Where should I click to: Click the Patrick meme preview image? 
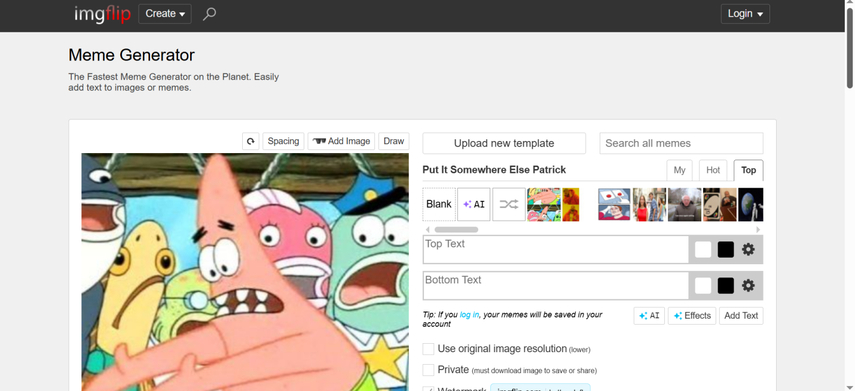245,272
